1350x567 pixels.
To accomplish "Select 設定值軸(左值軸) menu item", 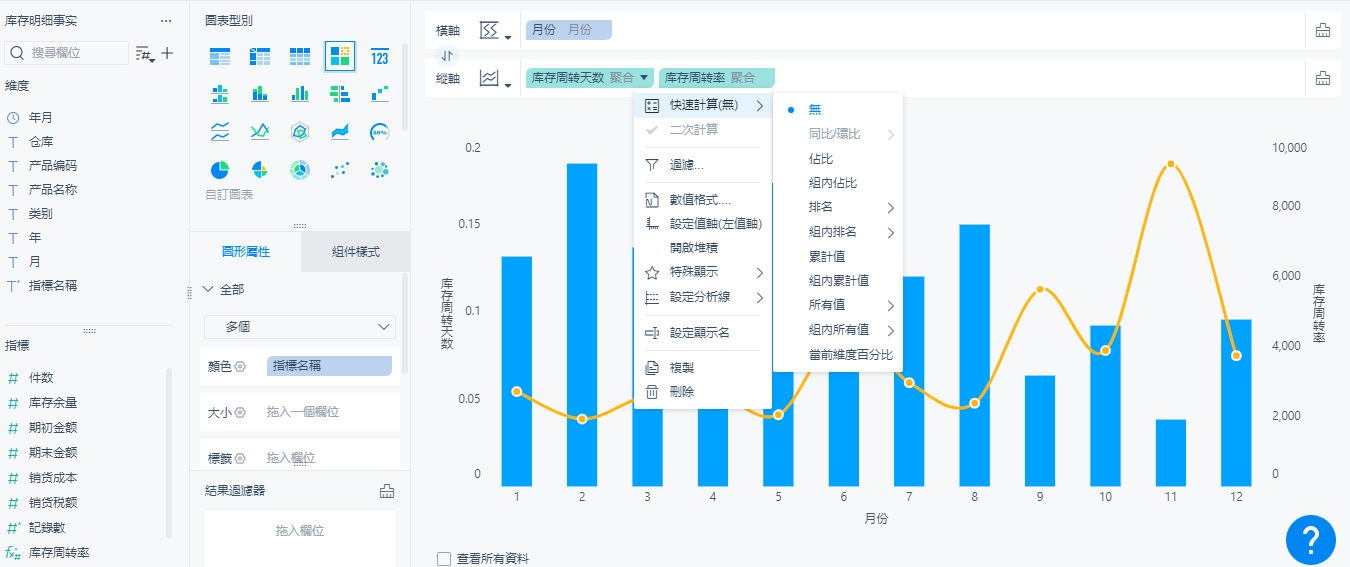I will tap(703, 224).
